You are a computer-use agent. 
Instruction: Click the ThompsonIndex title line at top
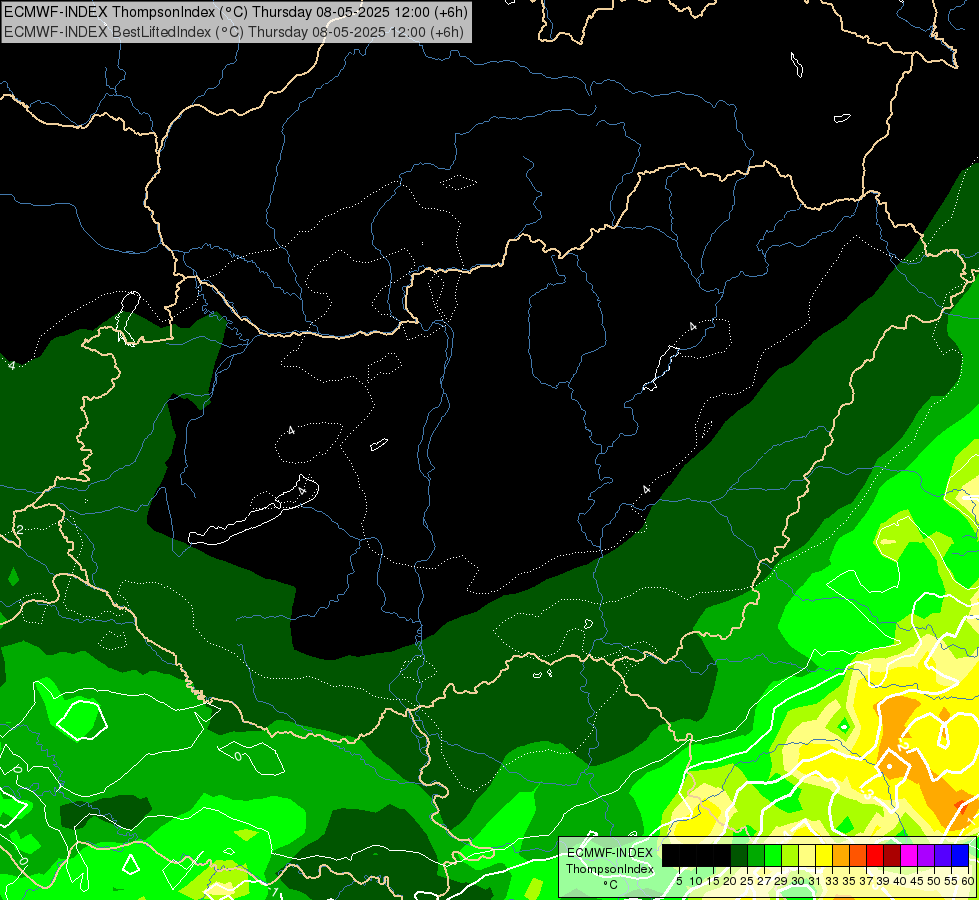click(236, 11)
